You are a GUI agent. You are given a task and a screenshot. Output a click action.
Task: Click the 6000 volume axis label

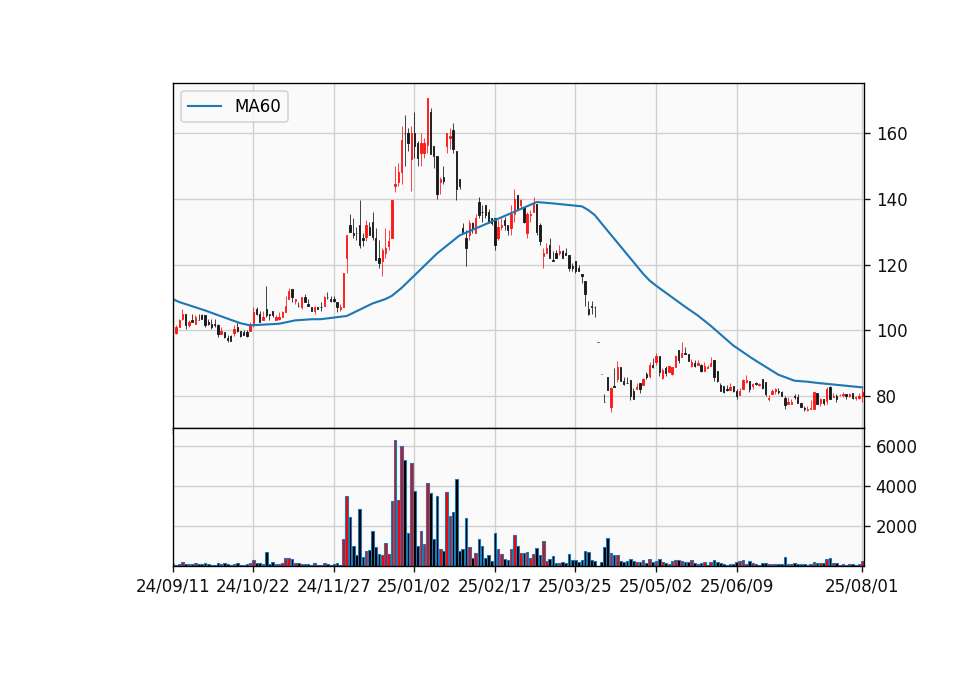[896, 447]
